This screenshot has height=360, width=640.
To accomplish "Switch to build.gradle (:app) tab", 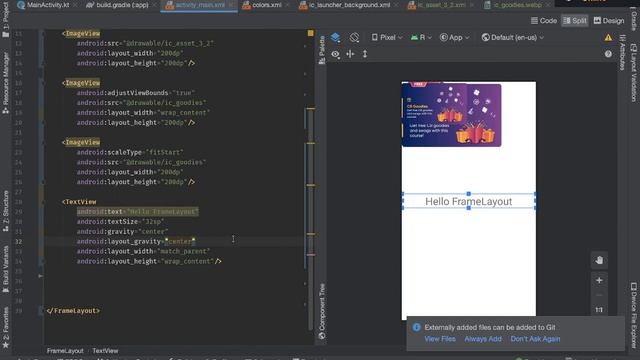I will coord(118,5).
